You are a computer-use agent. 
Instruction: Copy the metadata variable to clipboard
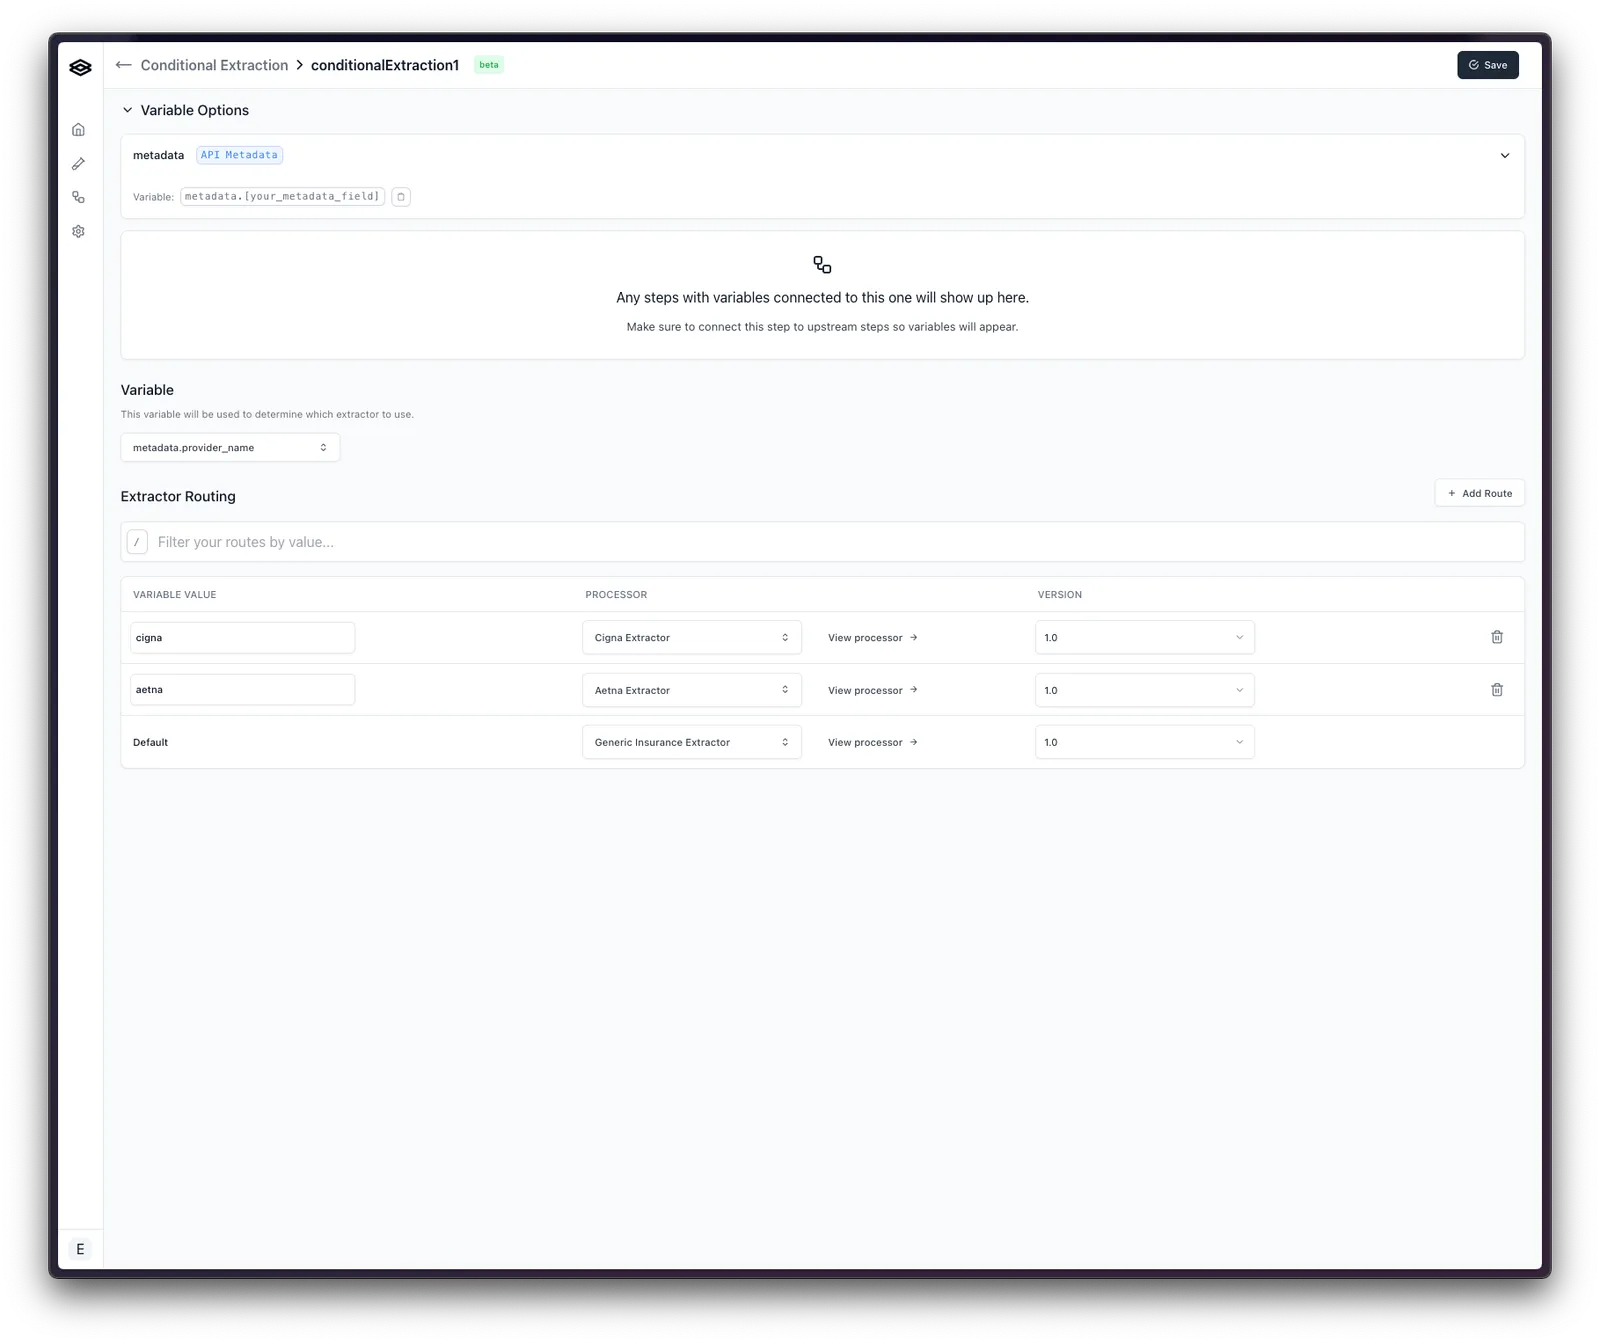(x=401, y=197)
